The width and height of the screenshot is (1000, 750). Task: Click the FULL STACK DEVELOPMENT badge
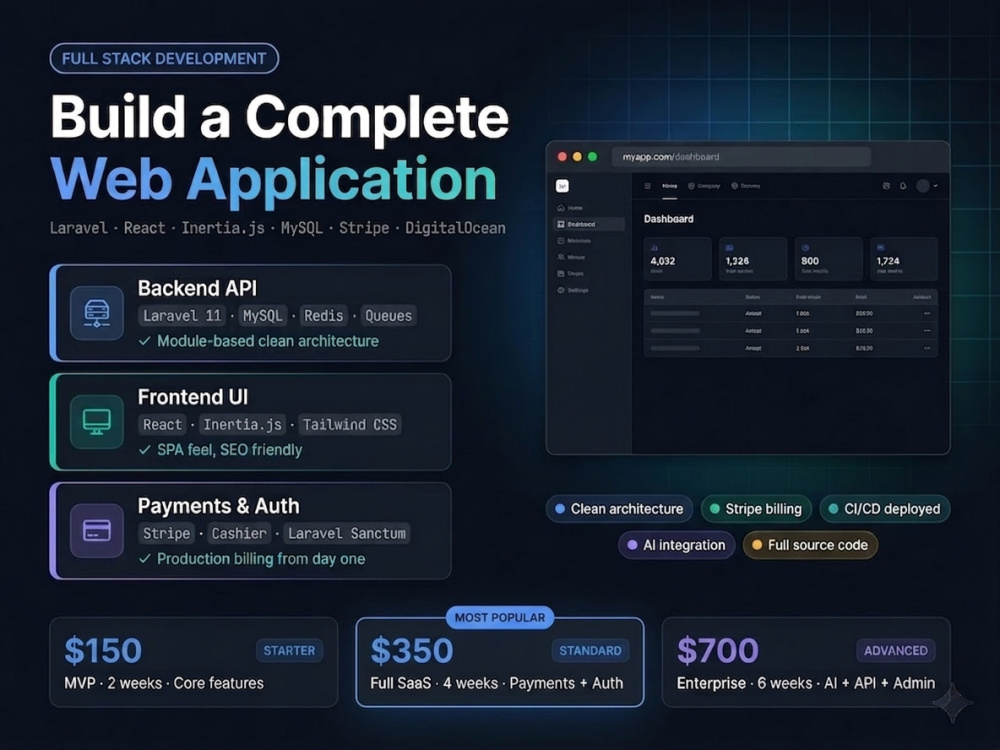pos(164,59)
